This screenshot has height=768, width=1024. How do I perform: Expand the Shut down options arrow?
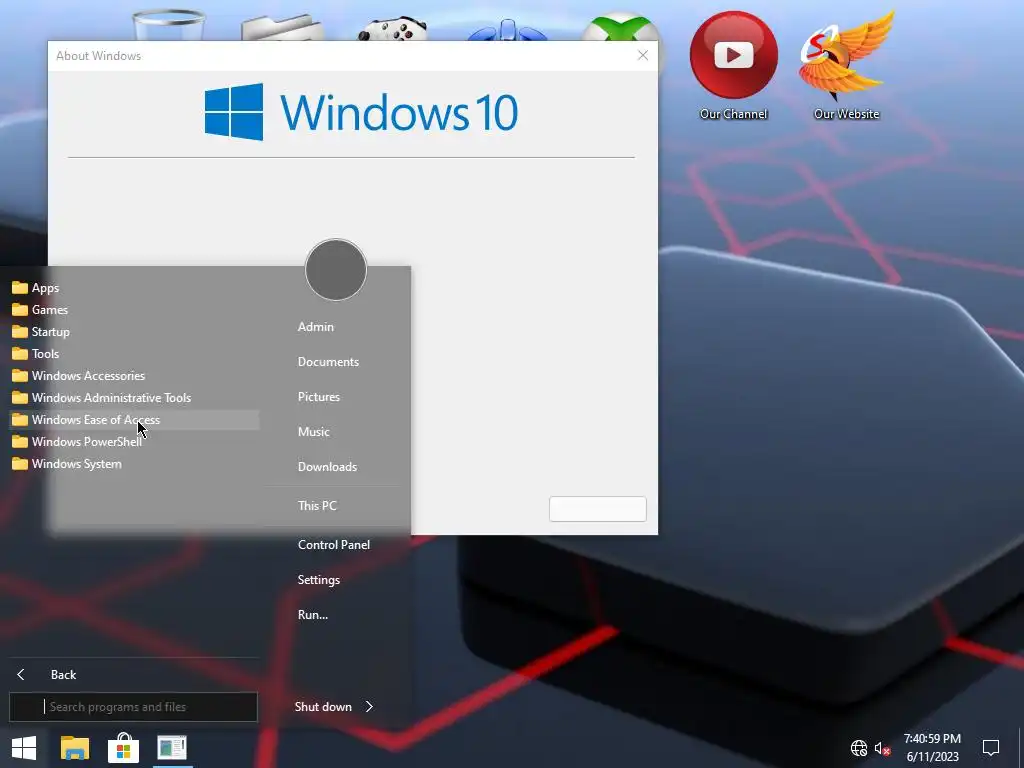[x=369, y=707]
